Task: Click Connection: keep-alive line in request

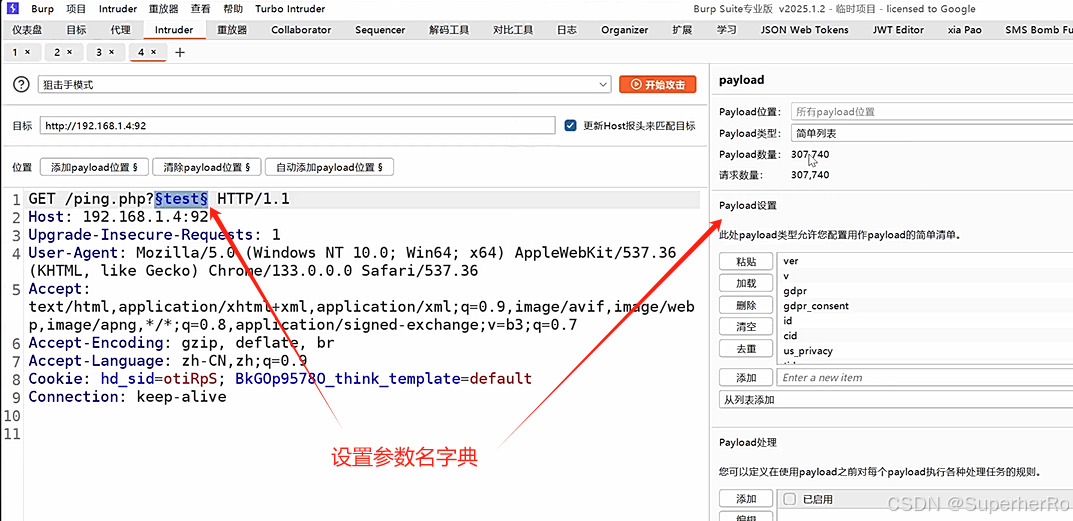Action: [x=127, y=396]
